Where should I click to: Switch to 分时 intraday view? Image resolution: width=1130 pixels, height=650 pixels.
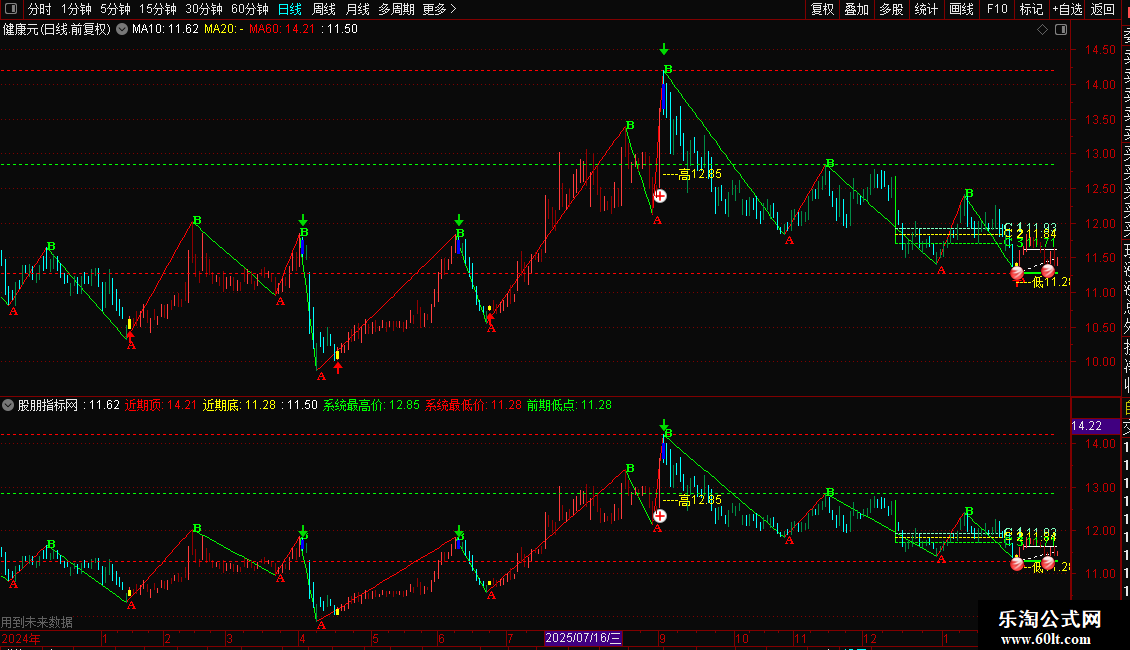point(40,9)
